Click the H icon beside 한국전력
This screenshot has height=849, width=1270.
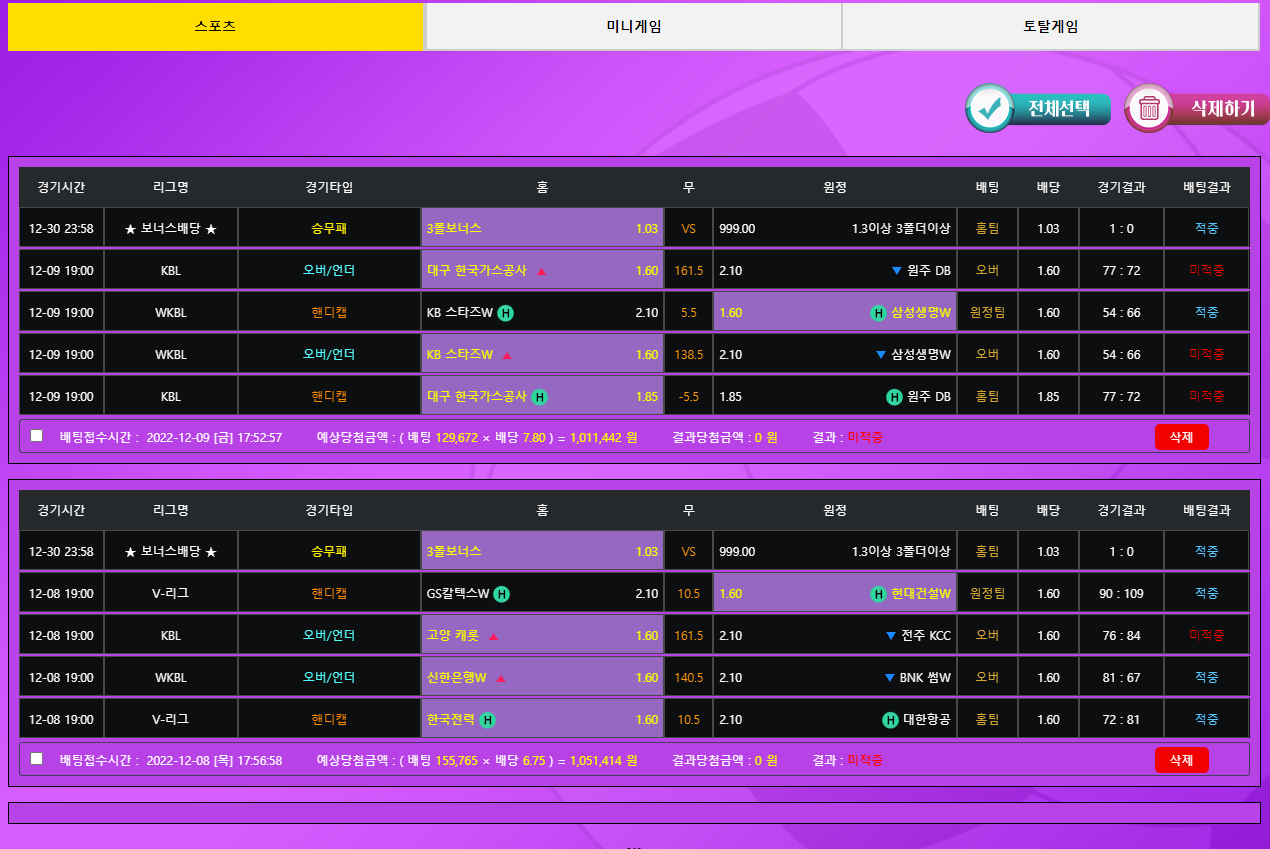pos(487,720)
